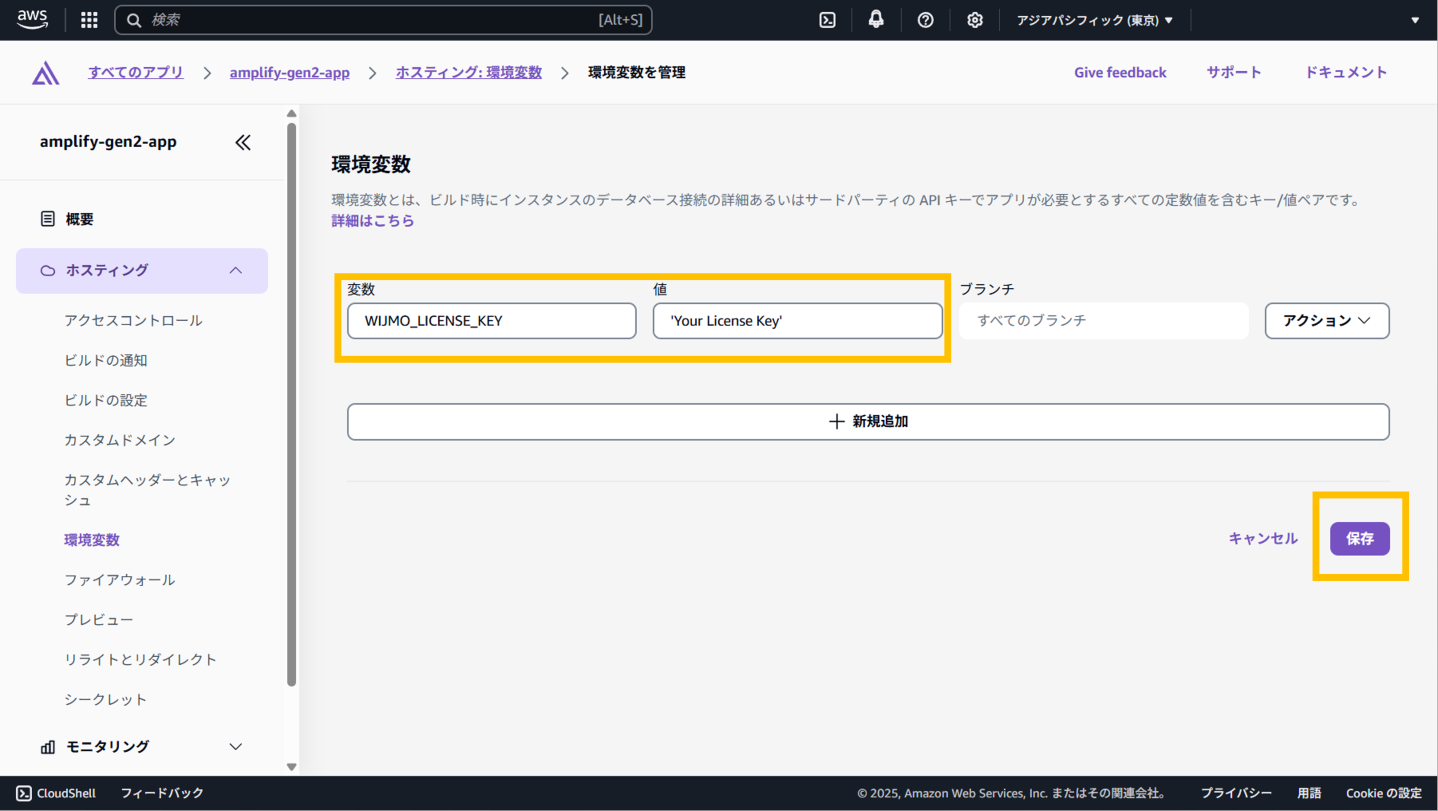Viewport: 1438px width, 811px height.
Task: Go to すべてのアプリ breadcrumb
Action: pos(136,72)
